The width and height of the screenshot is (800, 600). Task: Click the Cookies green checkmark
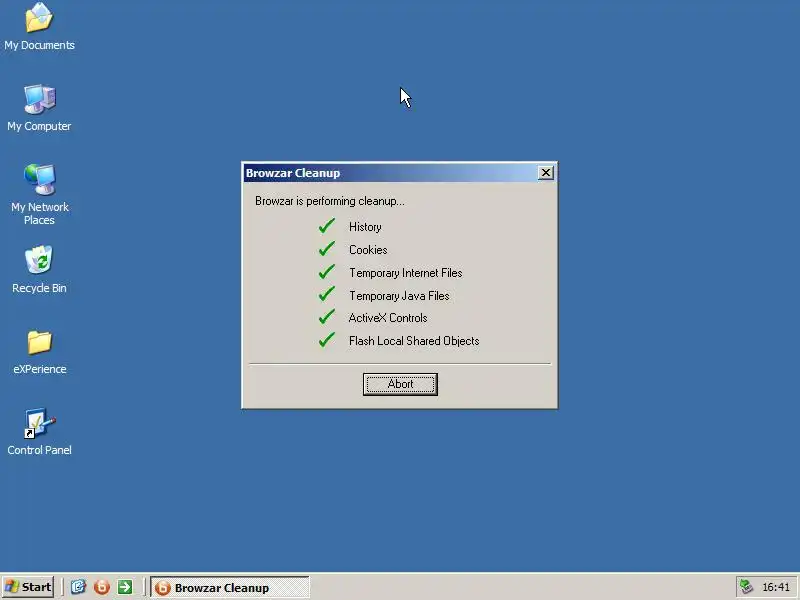click(x=327, y=248)
